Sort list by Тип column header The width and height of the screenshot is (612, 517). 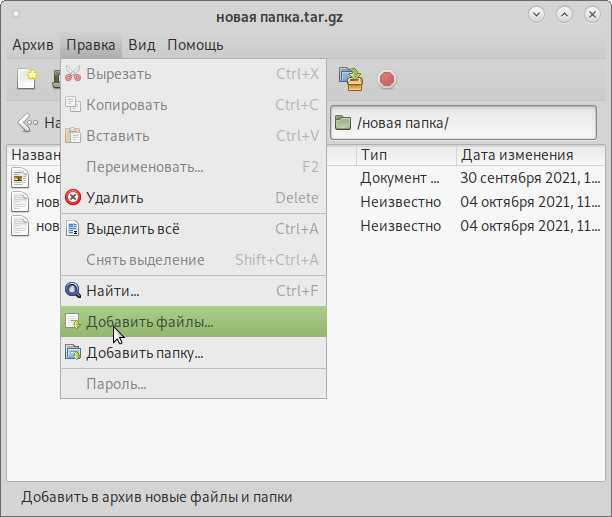tap(405, 155)
